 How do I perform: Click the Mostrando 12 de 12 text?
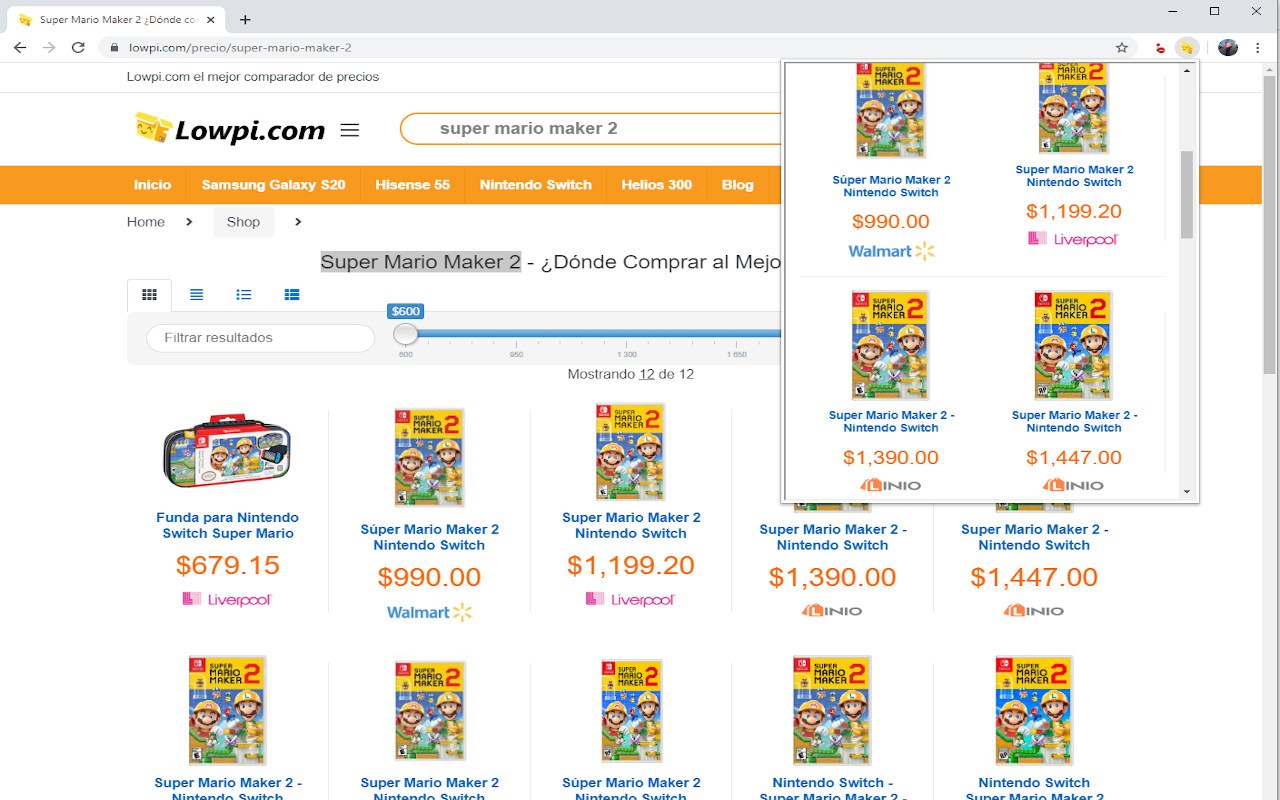pyautogui.click(x=630, y=374)
